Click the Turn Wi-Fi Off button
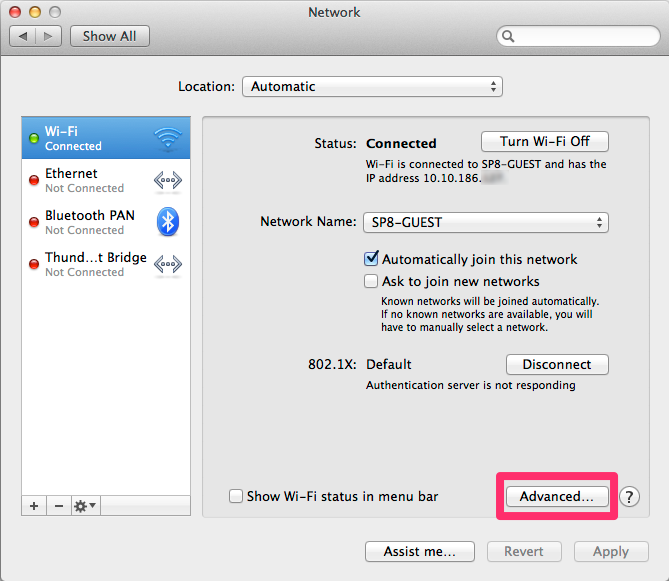 pos(545,142)
